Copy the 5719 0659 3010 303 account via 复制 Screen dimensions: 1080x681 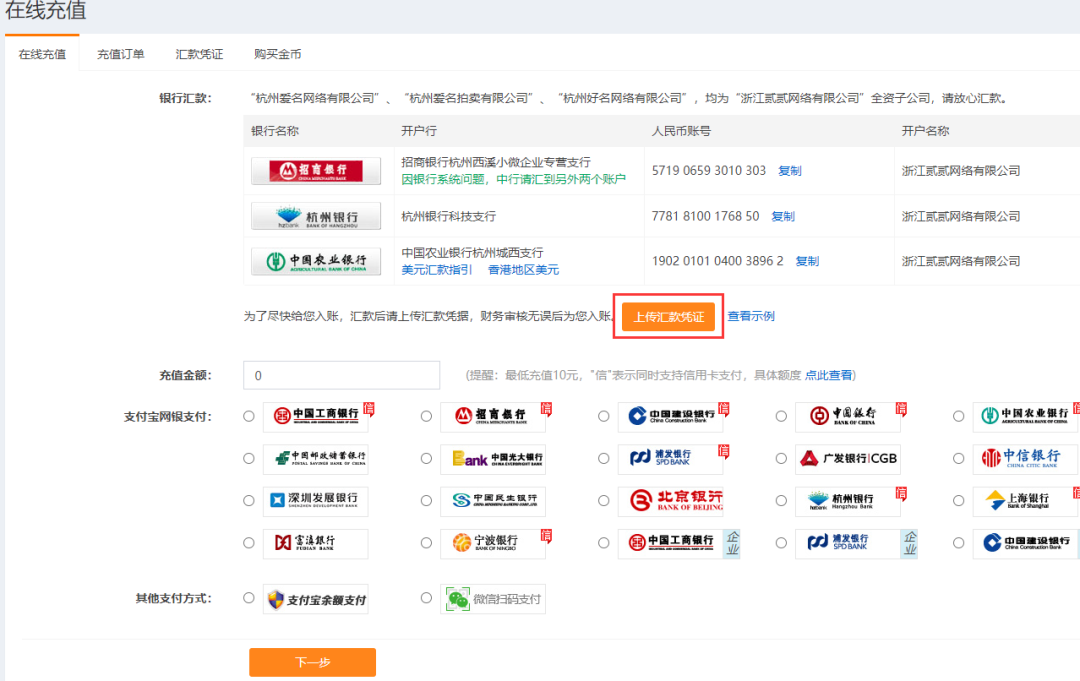[789, 171]
